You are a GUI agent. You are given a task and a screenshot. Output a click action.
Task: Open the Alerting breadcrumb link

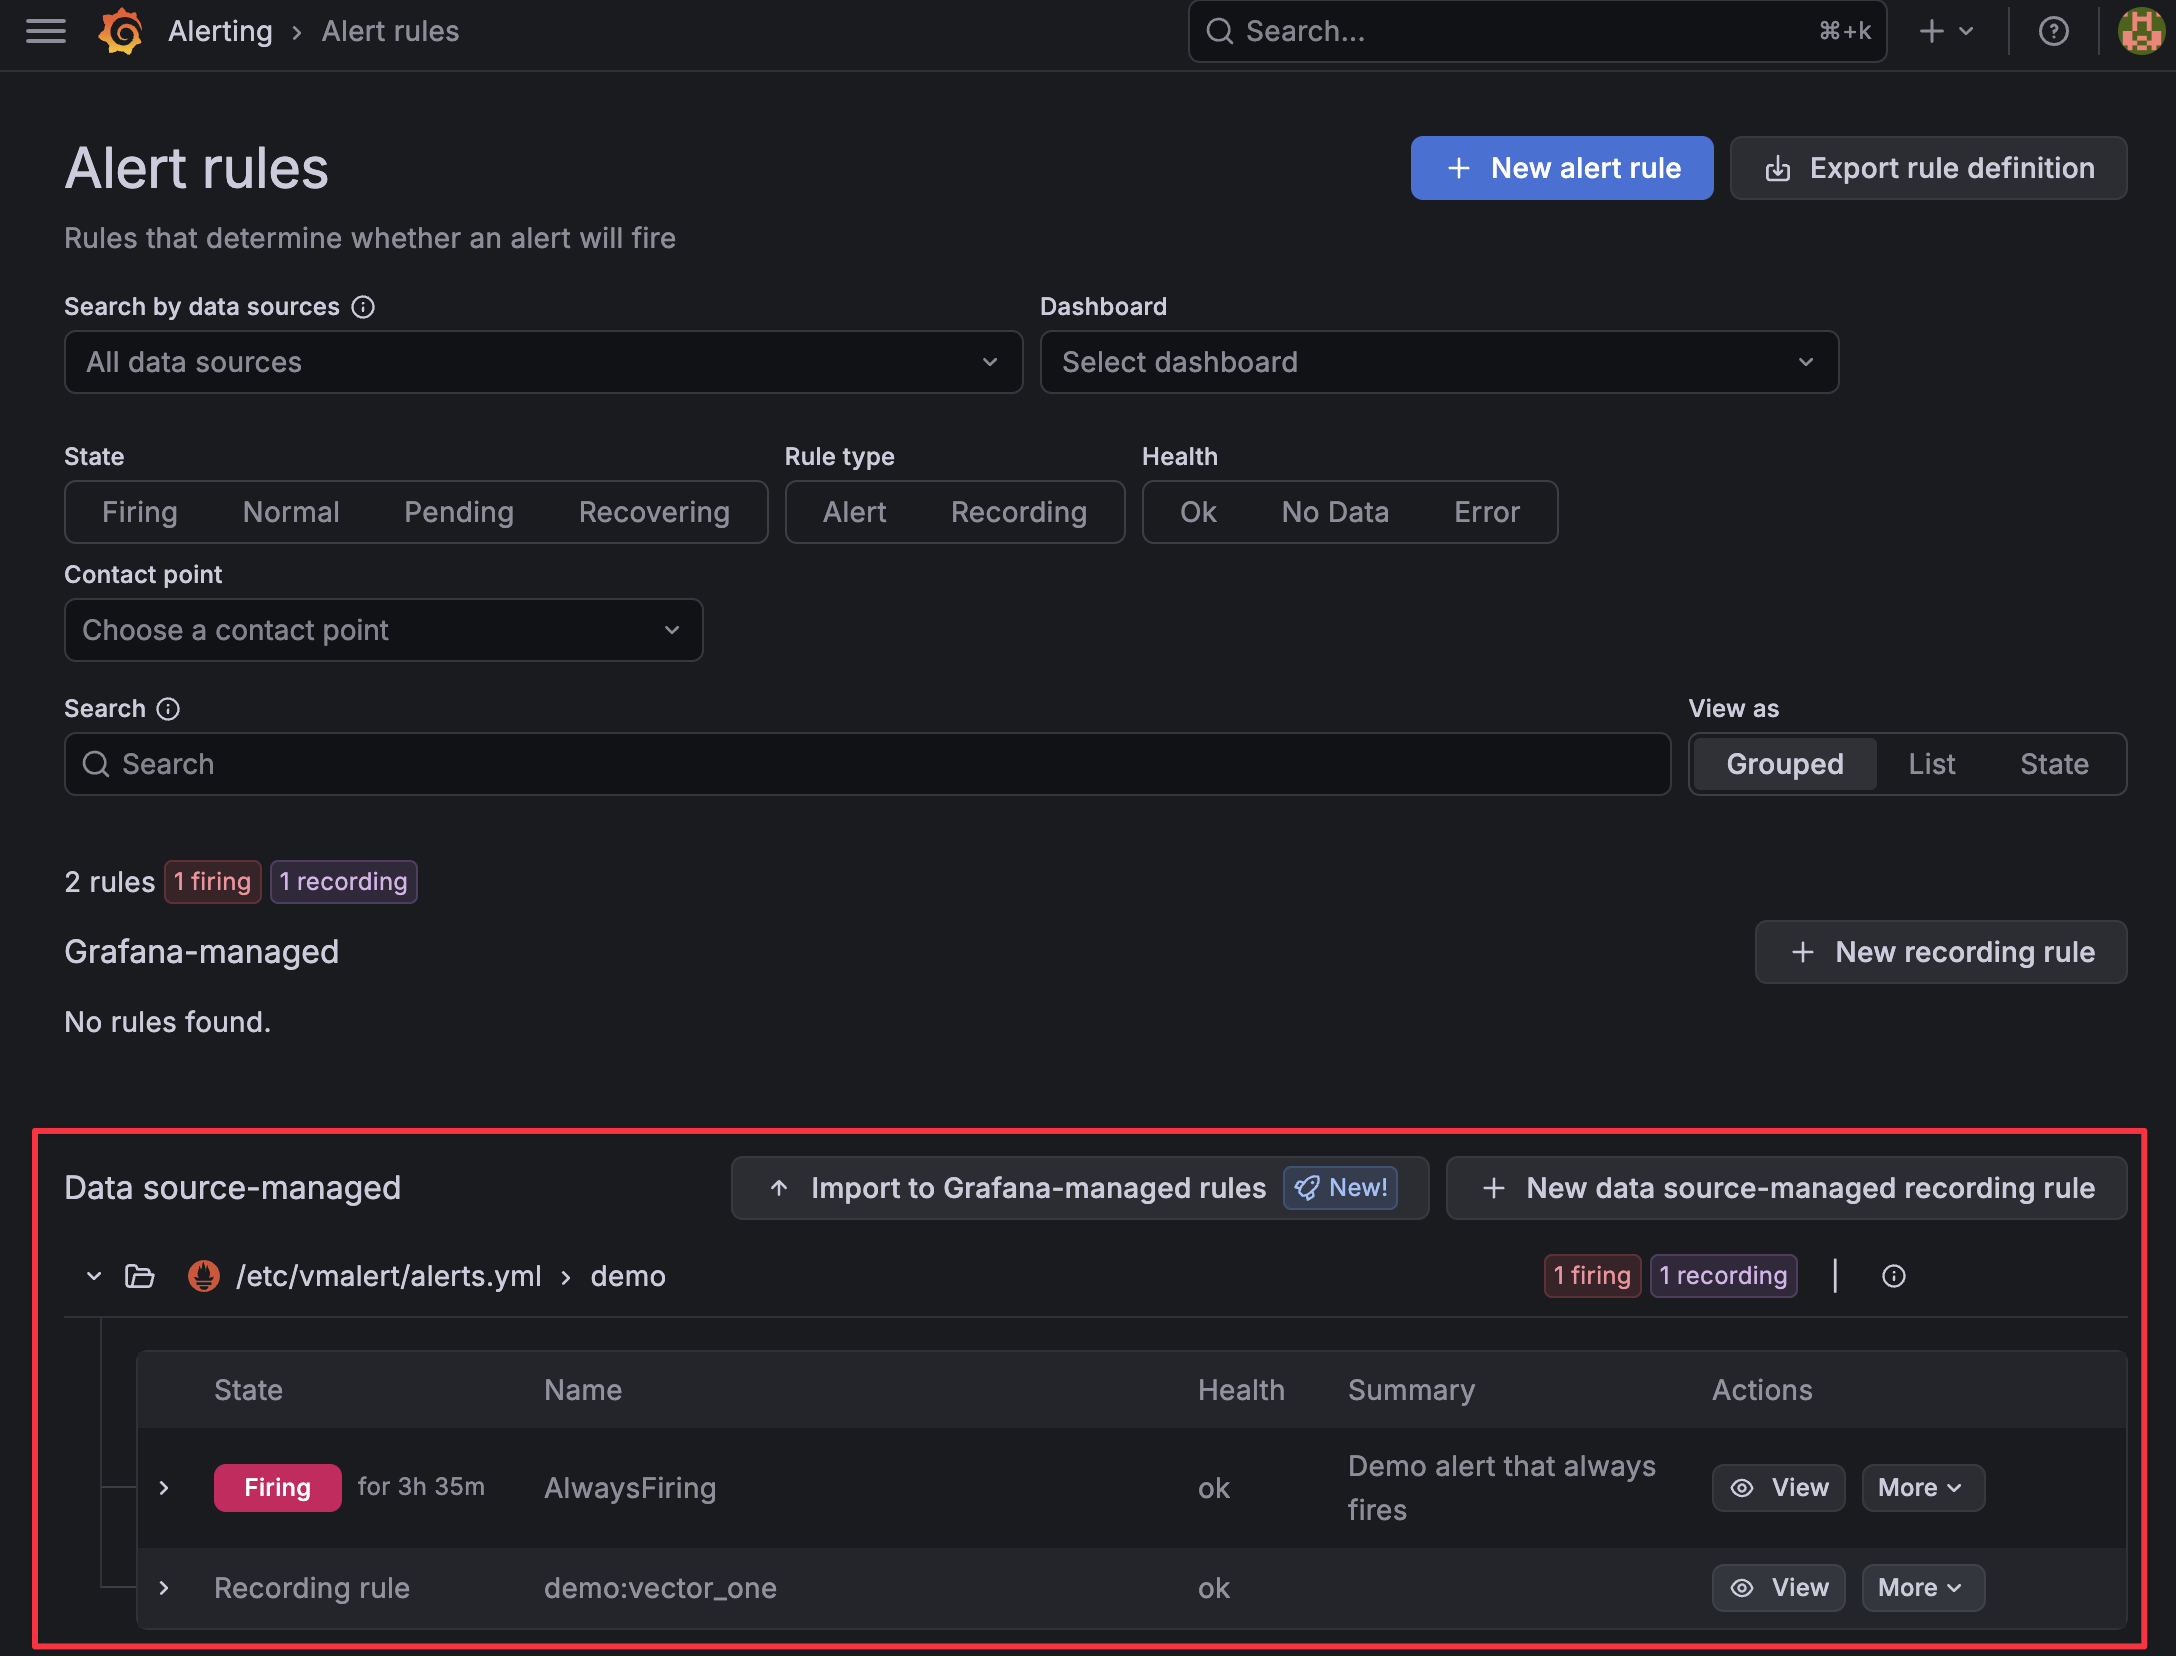tap(219, 31)
